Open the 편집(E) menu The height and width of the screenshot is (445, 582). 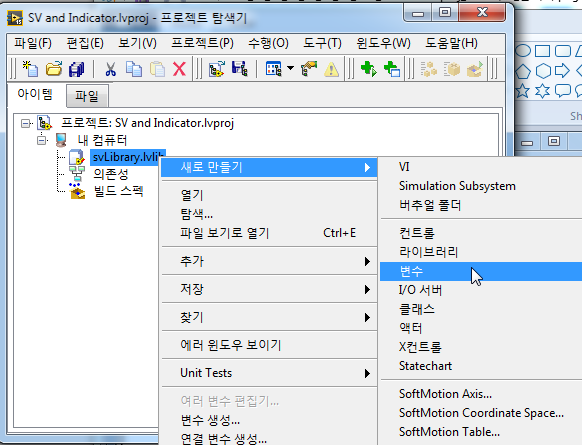[85, 43]
